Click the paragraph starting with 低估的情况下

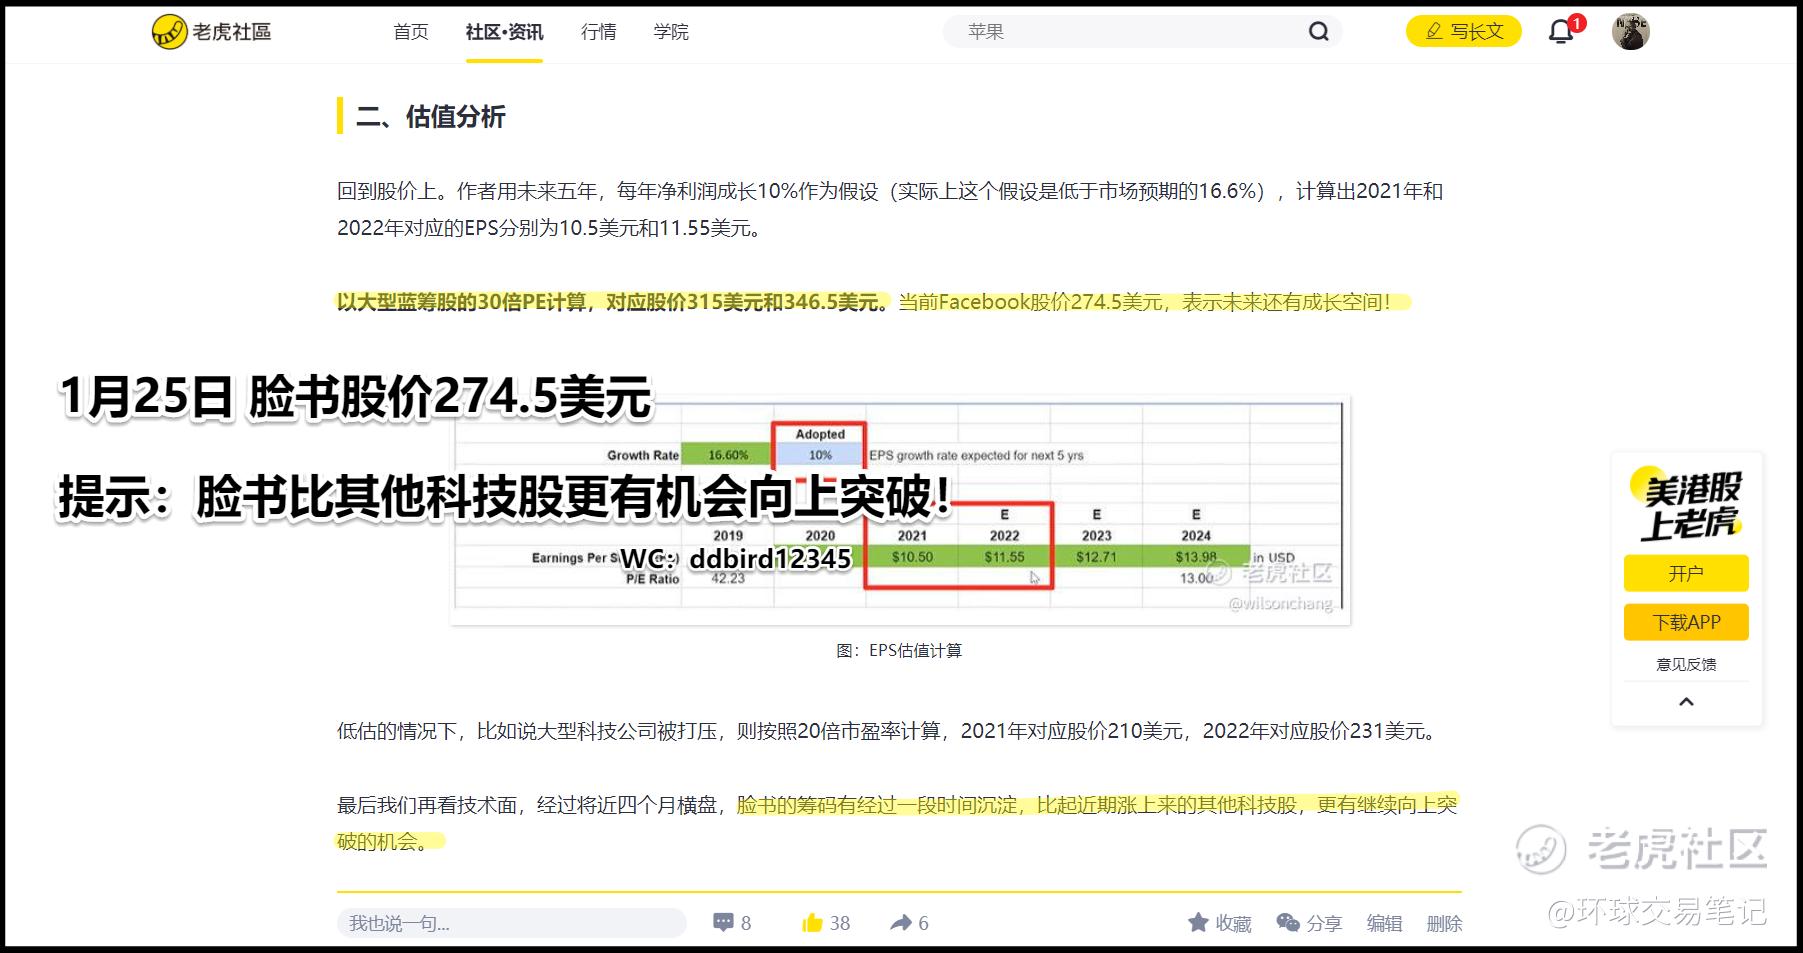tap(890, 731)
